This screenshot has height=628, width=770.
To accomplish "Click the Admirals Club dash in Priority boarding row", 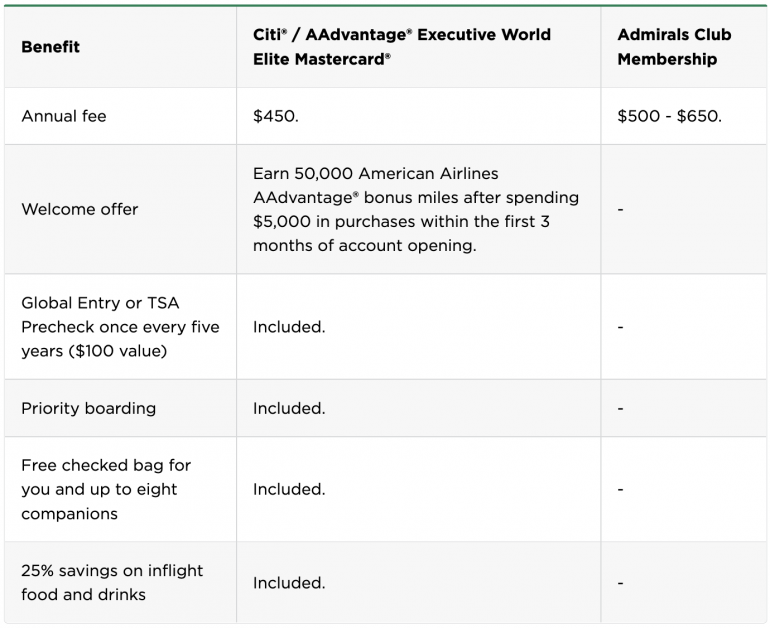I will point(621,408).
